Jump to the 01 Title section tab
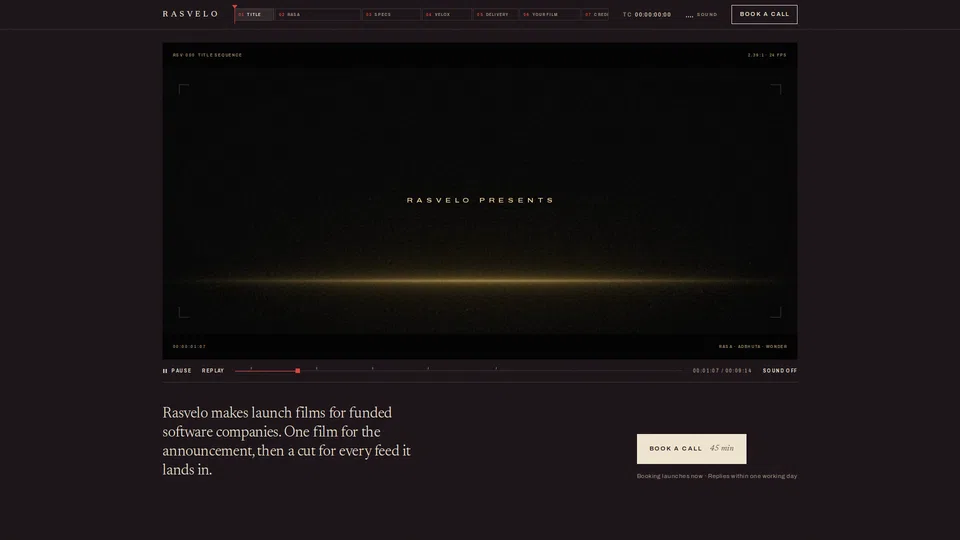This screenshot has height=540, width=960. pyautogui.click(x=254, y=14)
